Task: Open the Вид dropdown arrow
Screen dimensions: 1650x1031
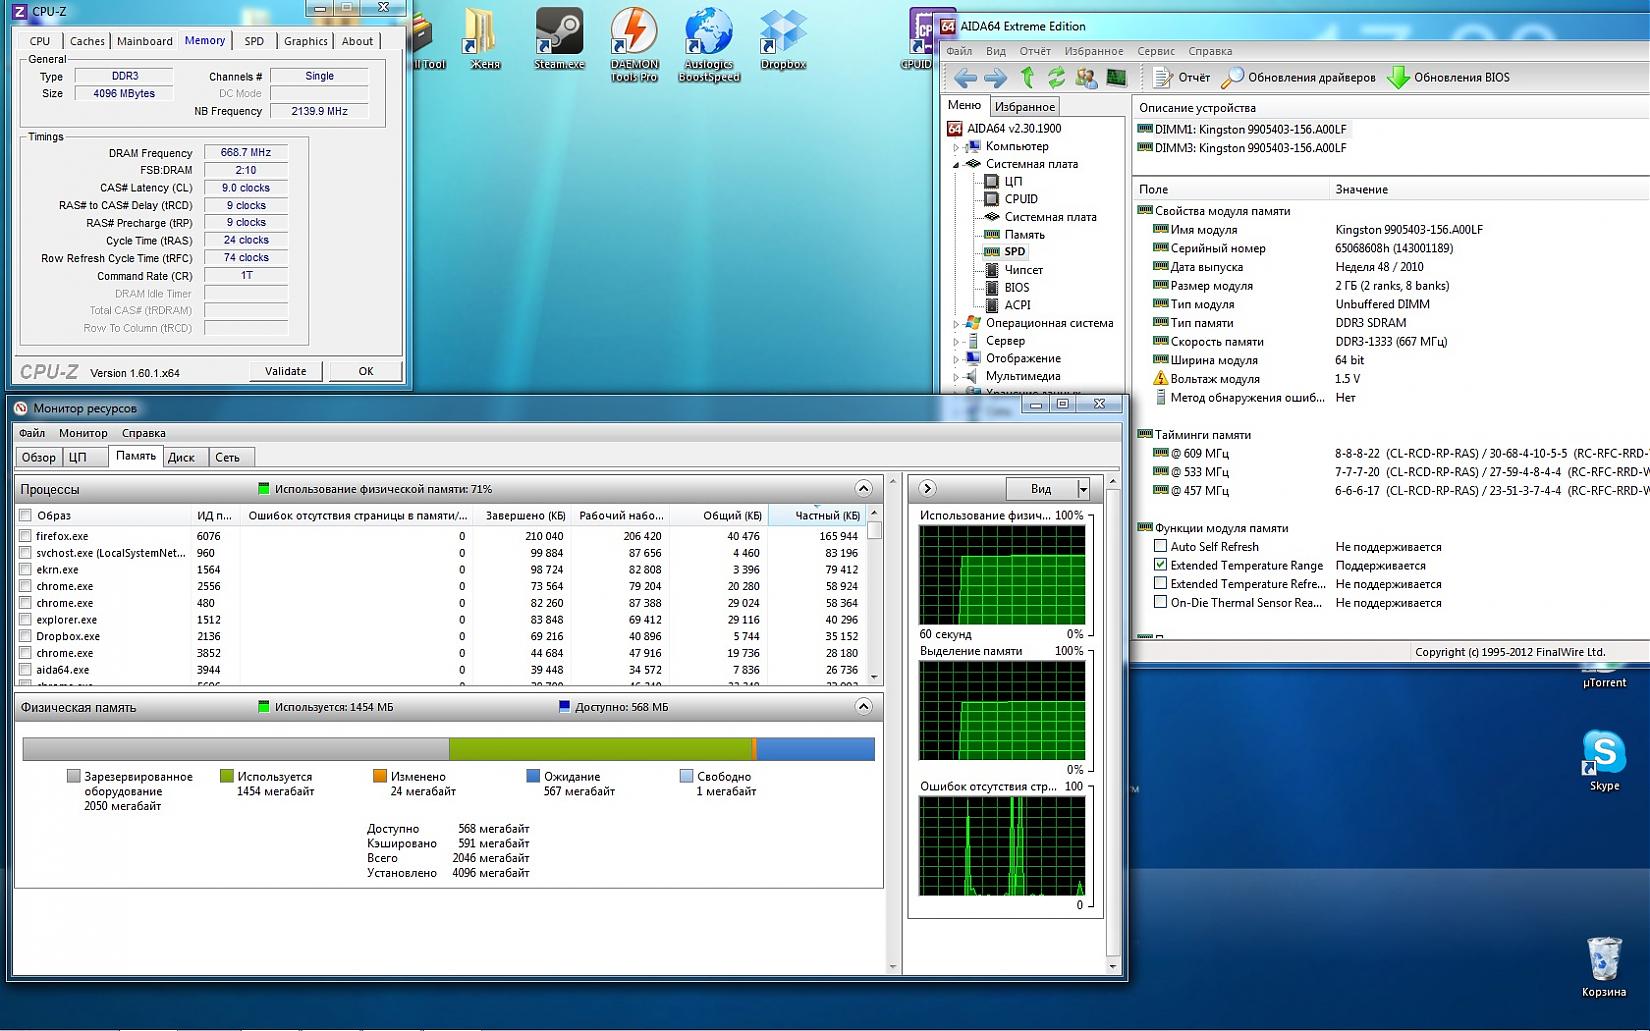Action: pos(1083,489)
